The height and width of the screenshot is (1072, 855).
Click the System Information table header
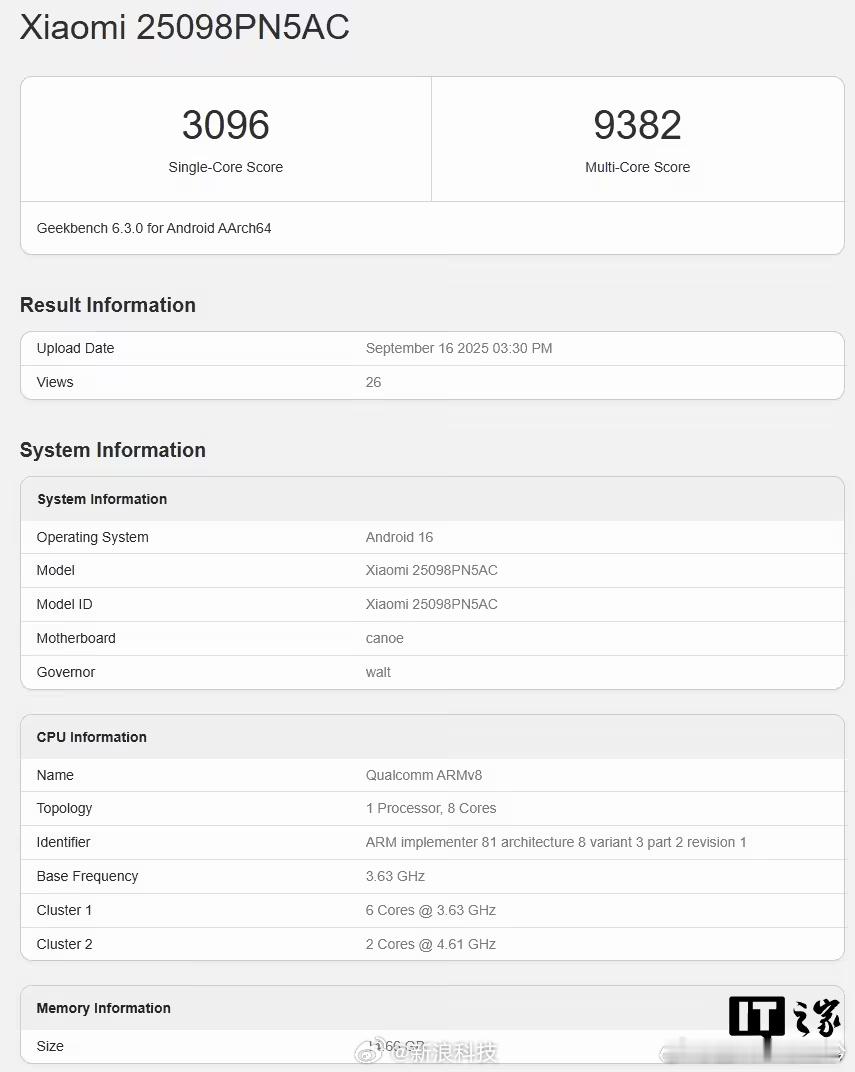click(102, 499)
